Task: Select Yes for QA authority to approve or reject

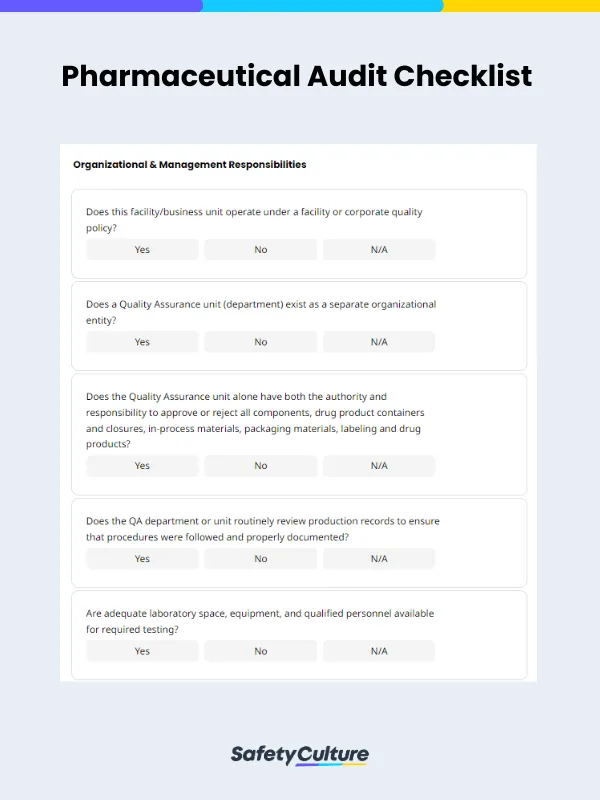Action: coord(142,466)
